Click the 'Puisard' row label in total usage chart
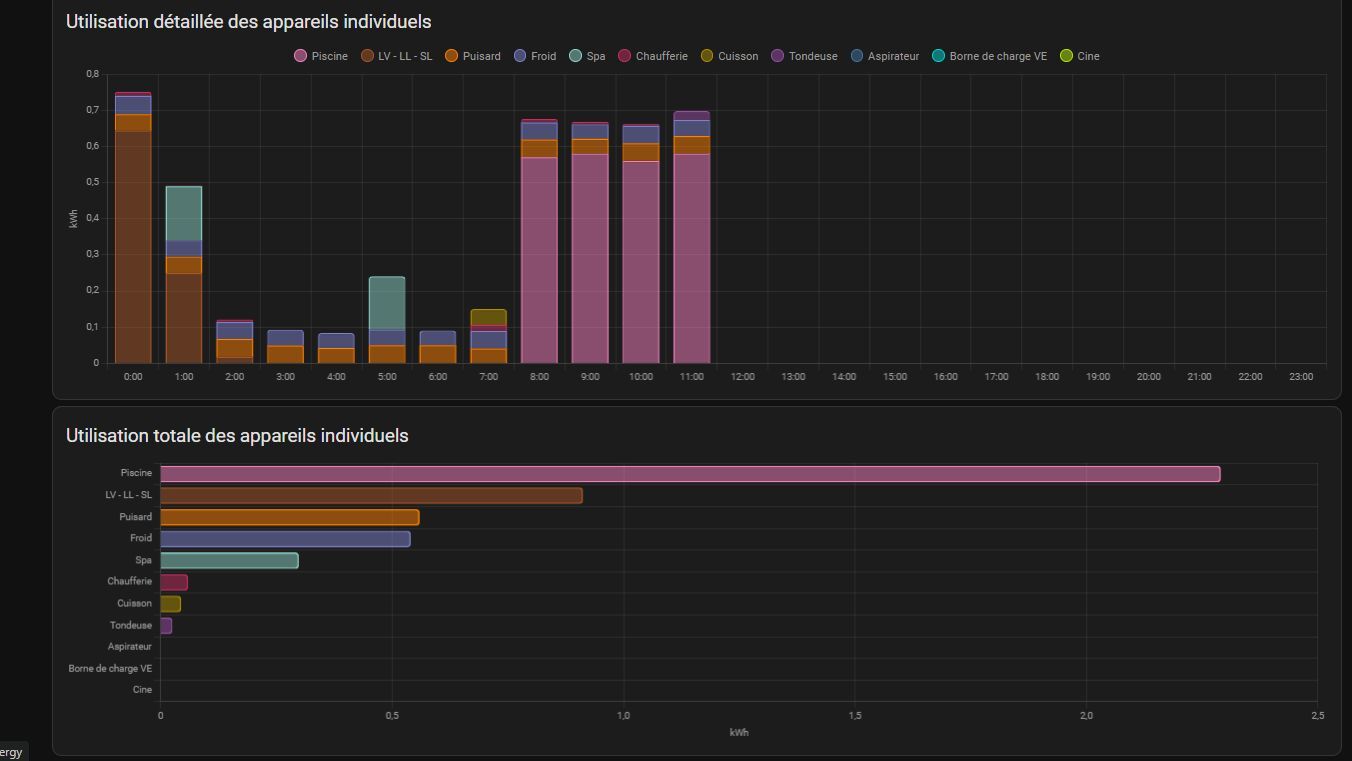This screenshot has width=1352, height=761. tap(136, 517)
